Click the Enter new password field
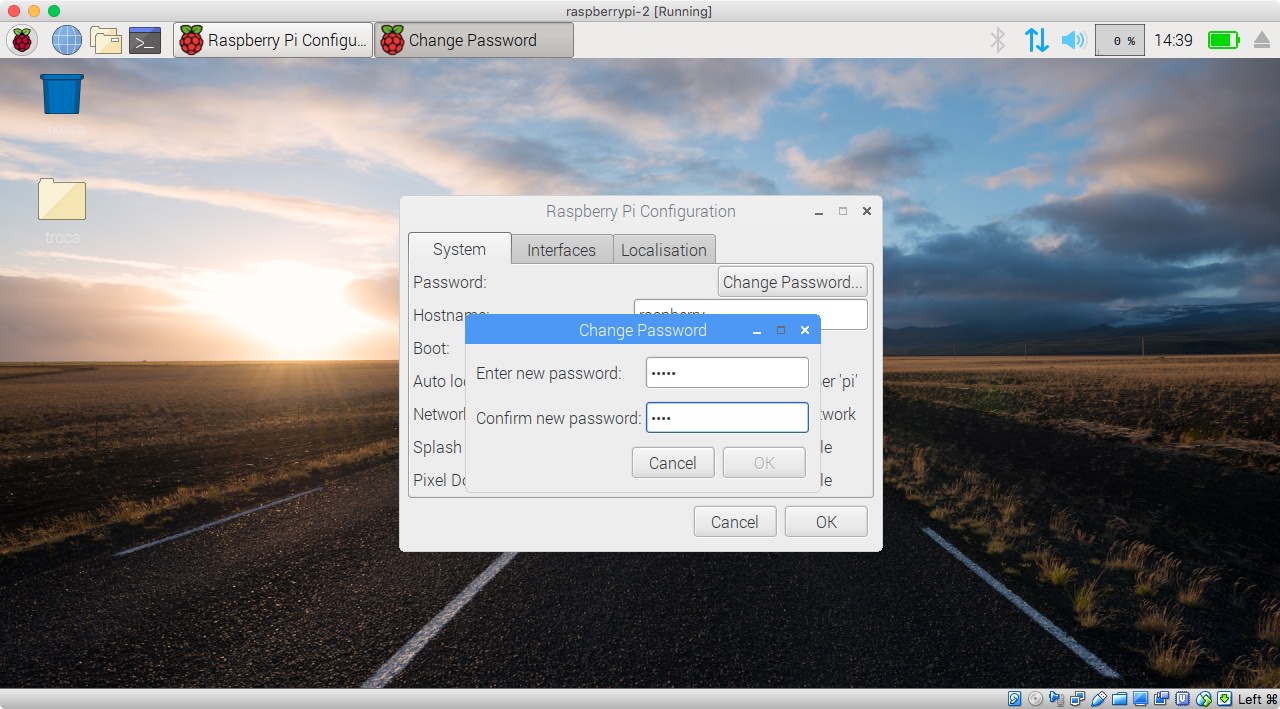Viewport: 1280px width, 709px height. click(x=727, y=373)
